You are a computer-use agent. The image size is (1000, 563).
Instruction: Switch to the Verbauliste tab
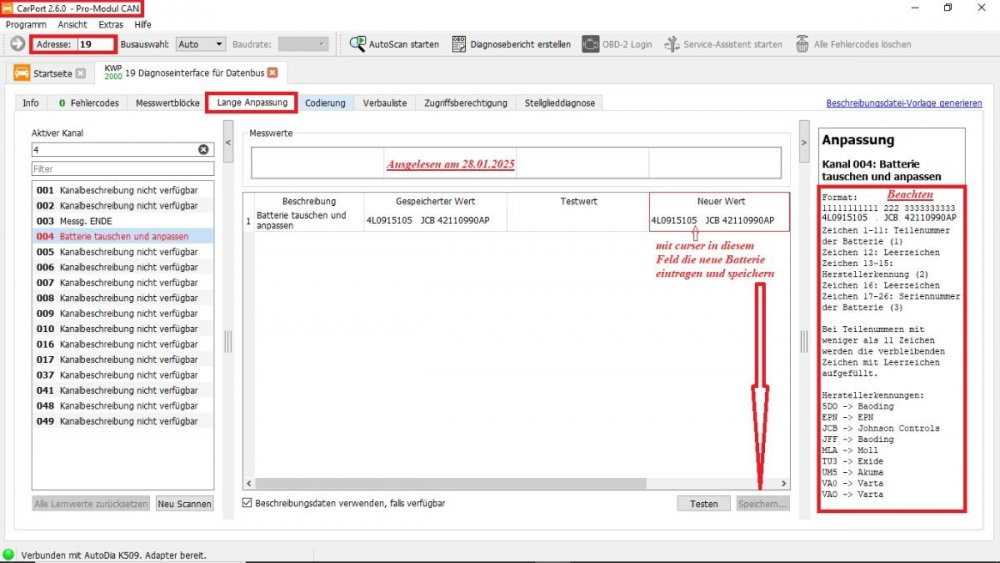click(x=385, y=103)
